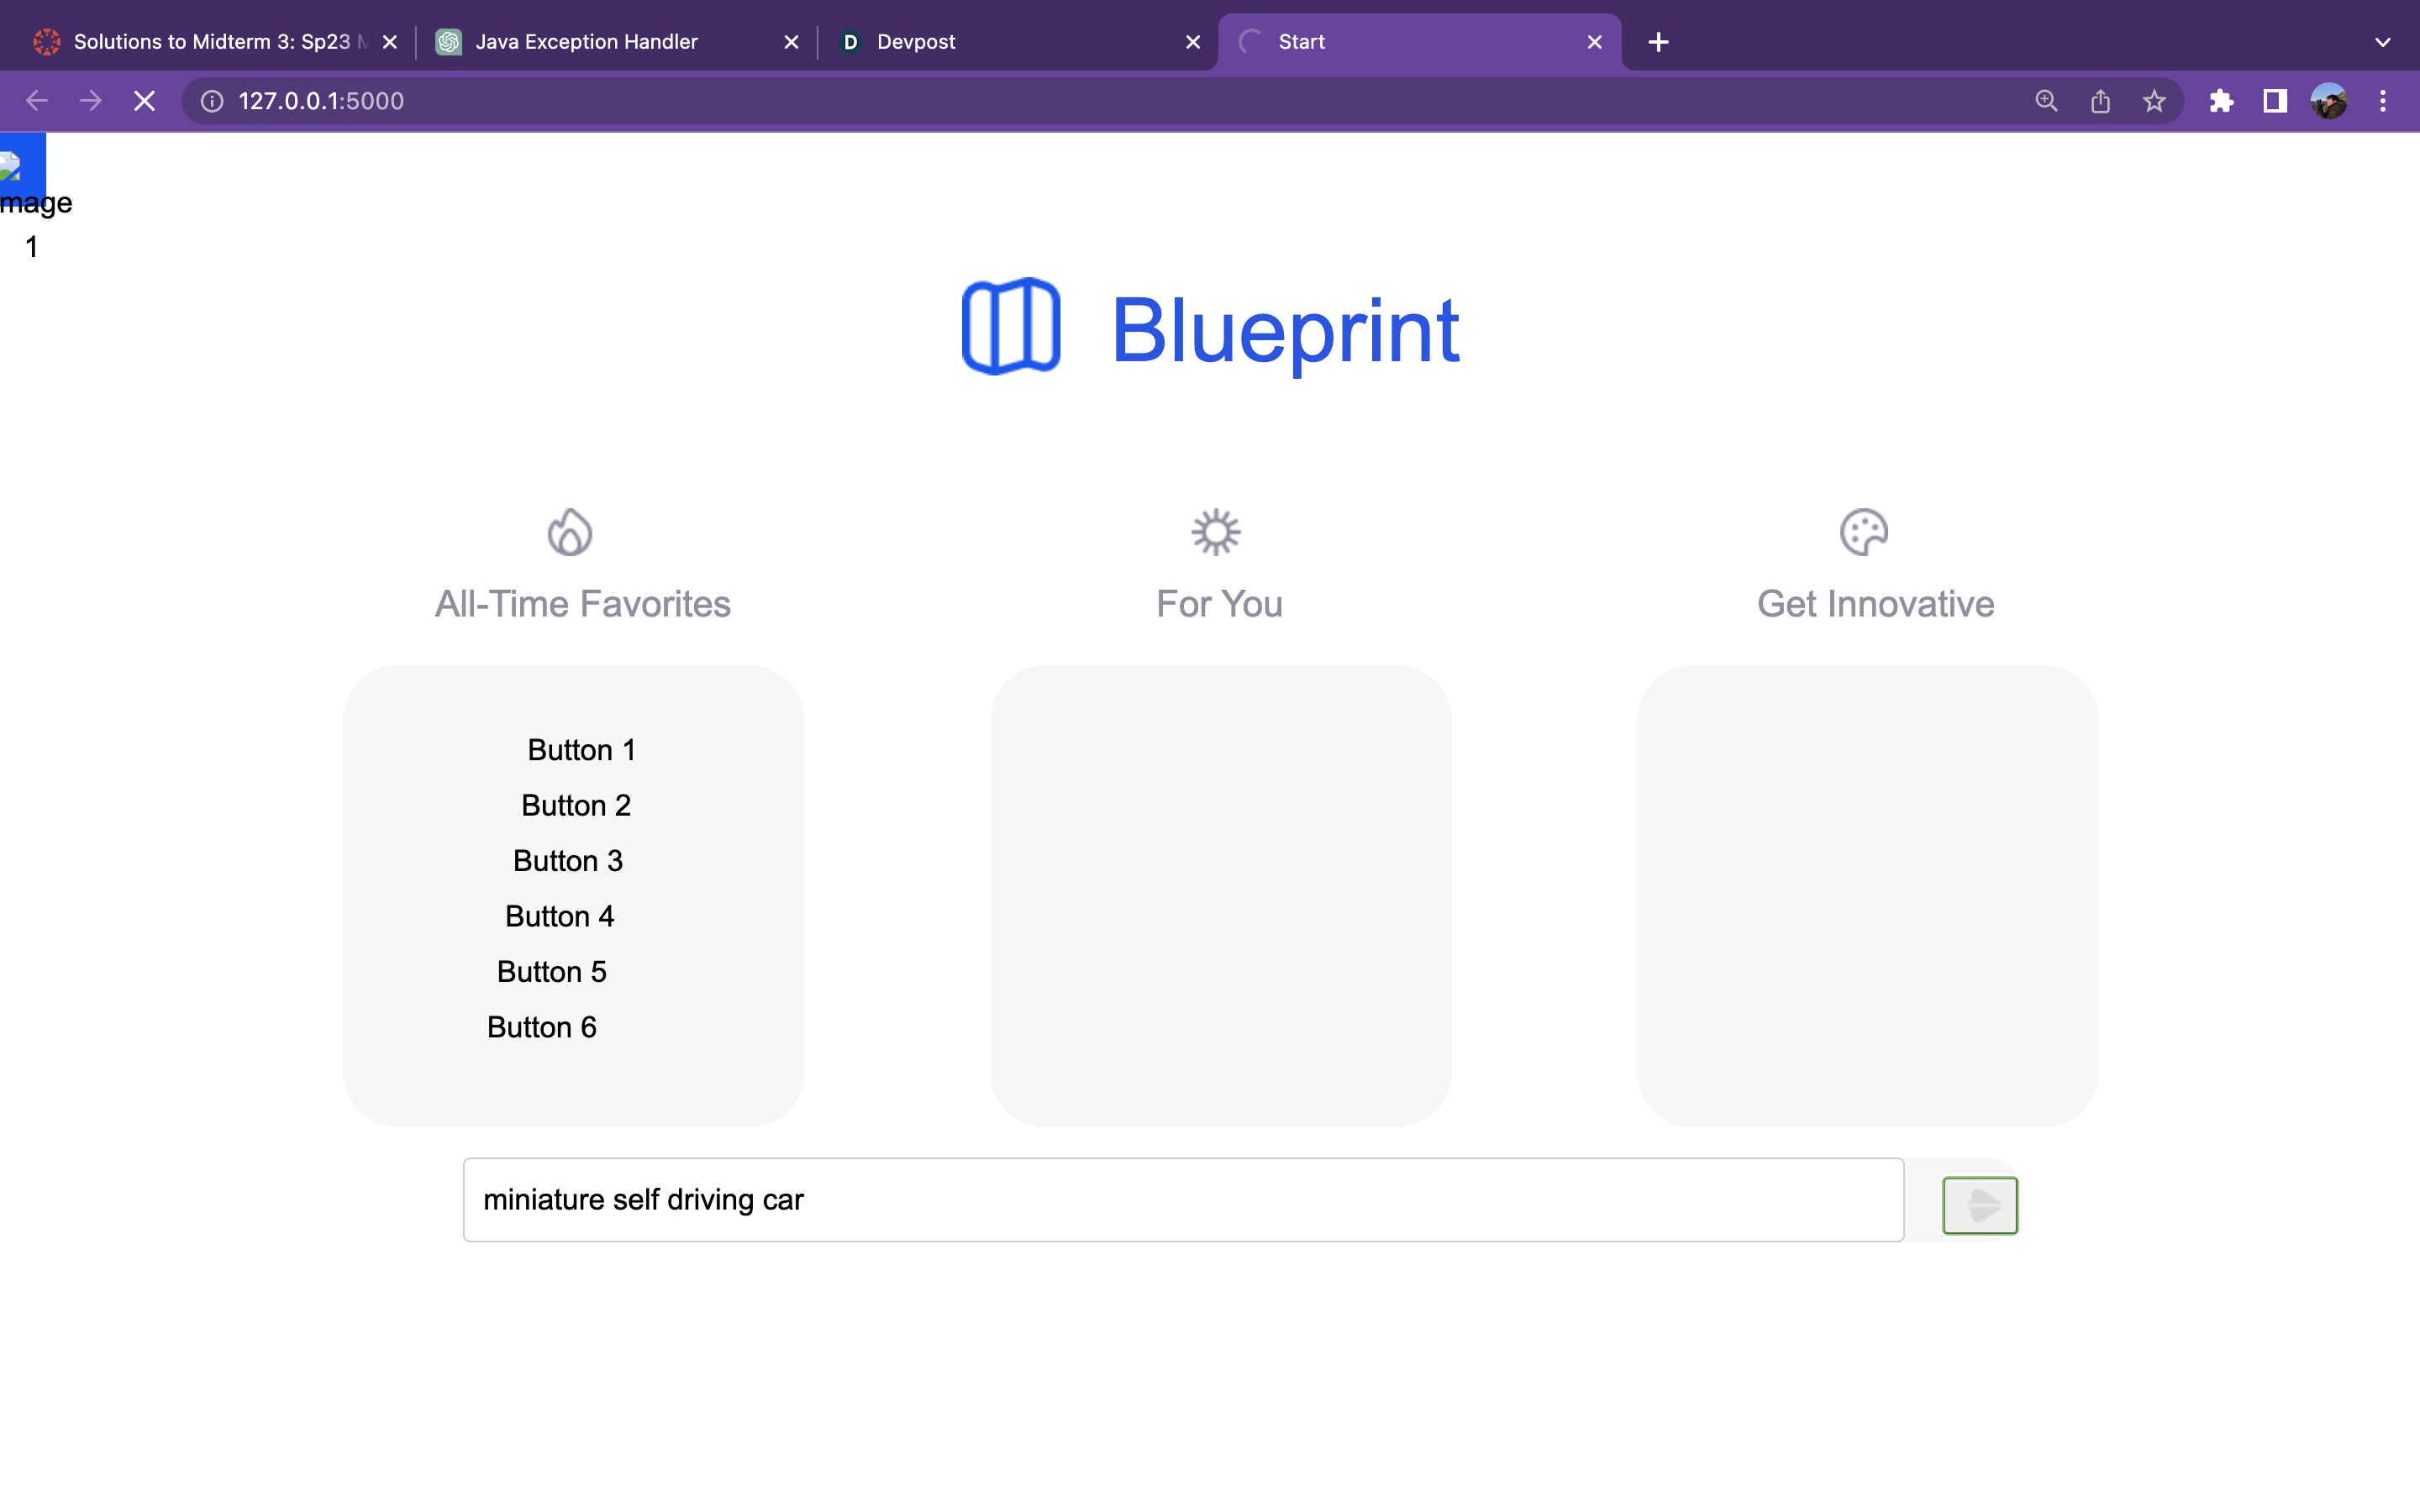Open the profile avatar menu
Screen dimensions: 2420x1512
tap(2328, 101)
